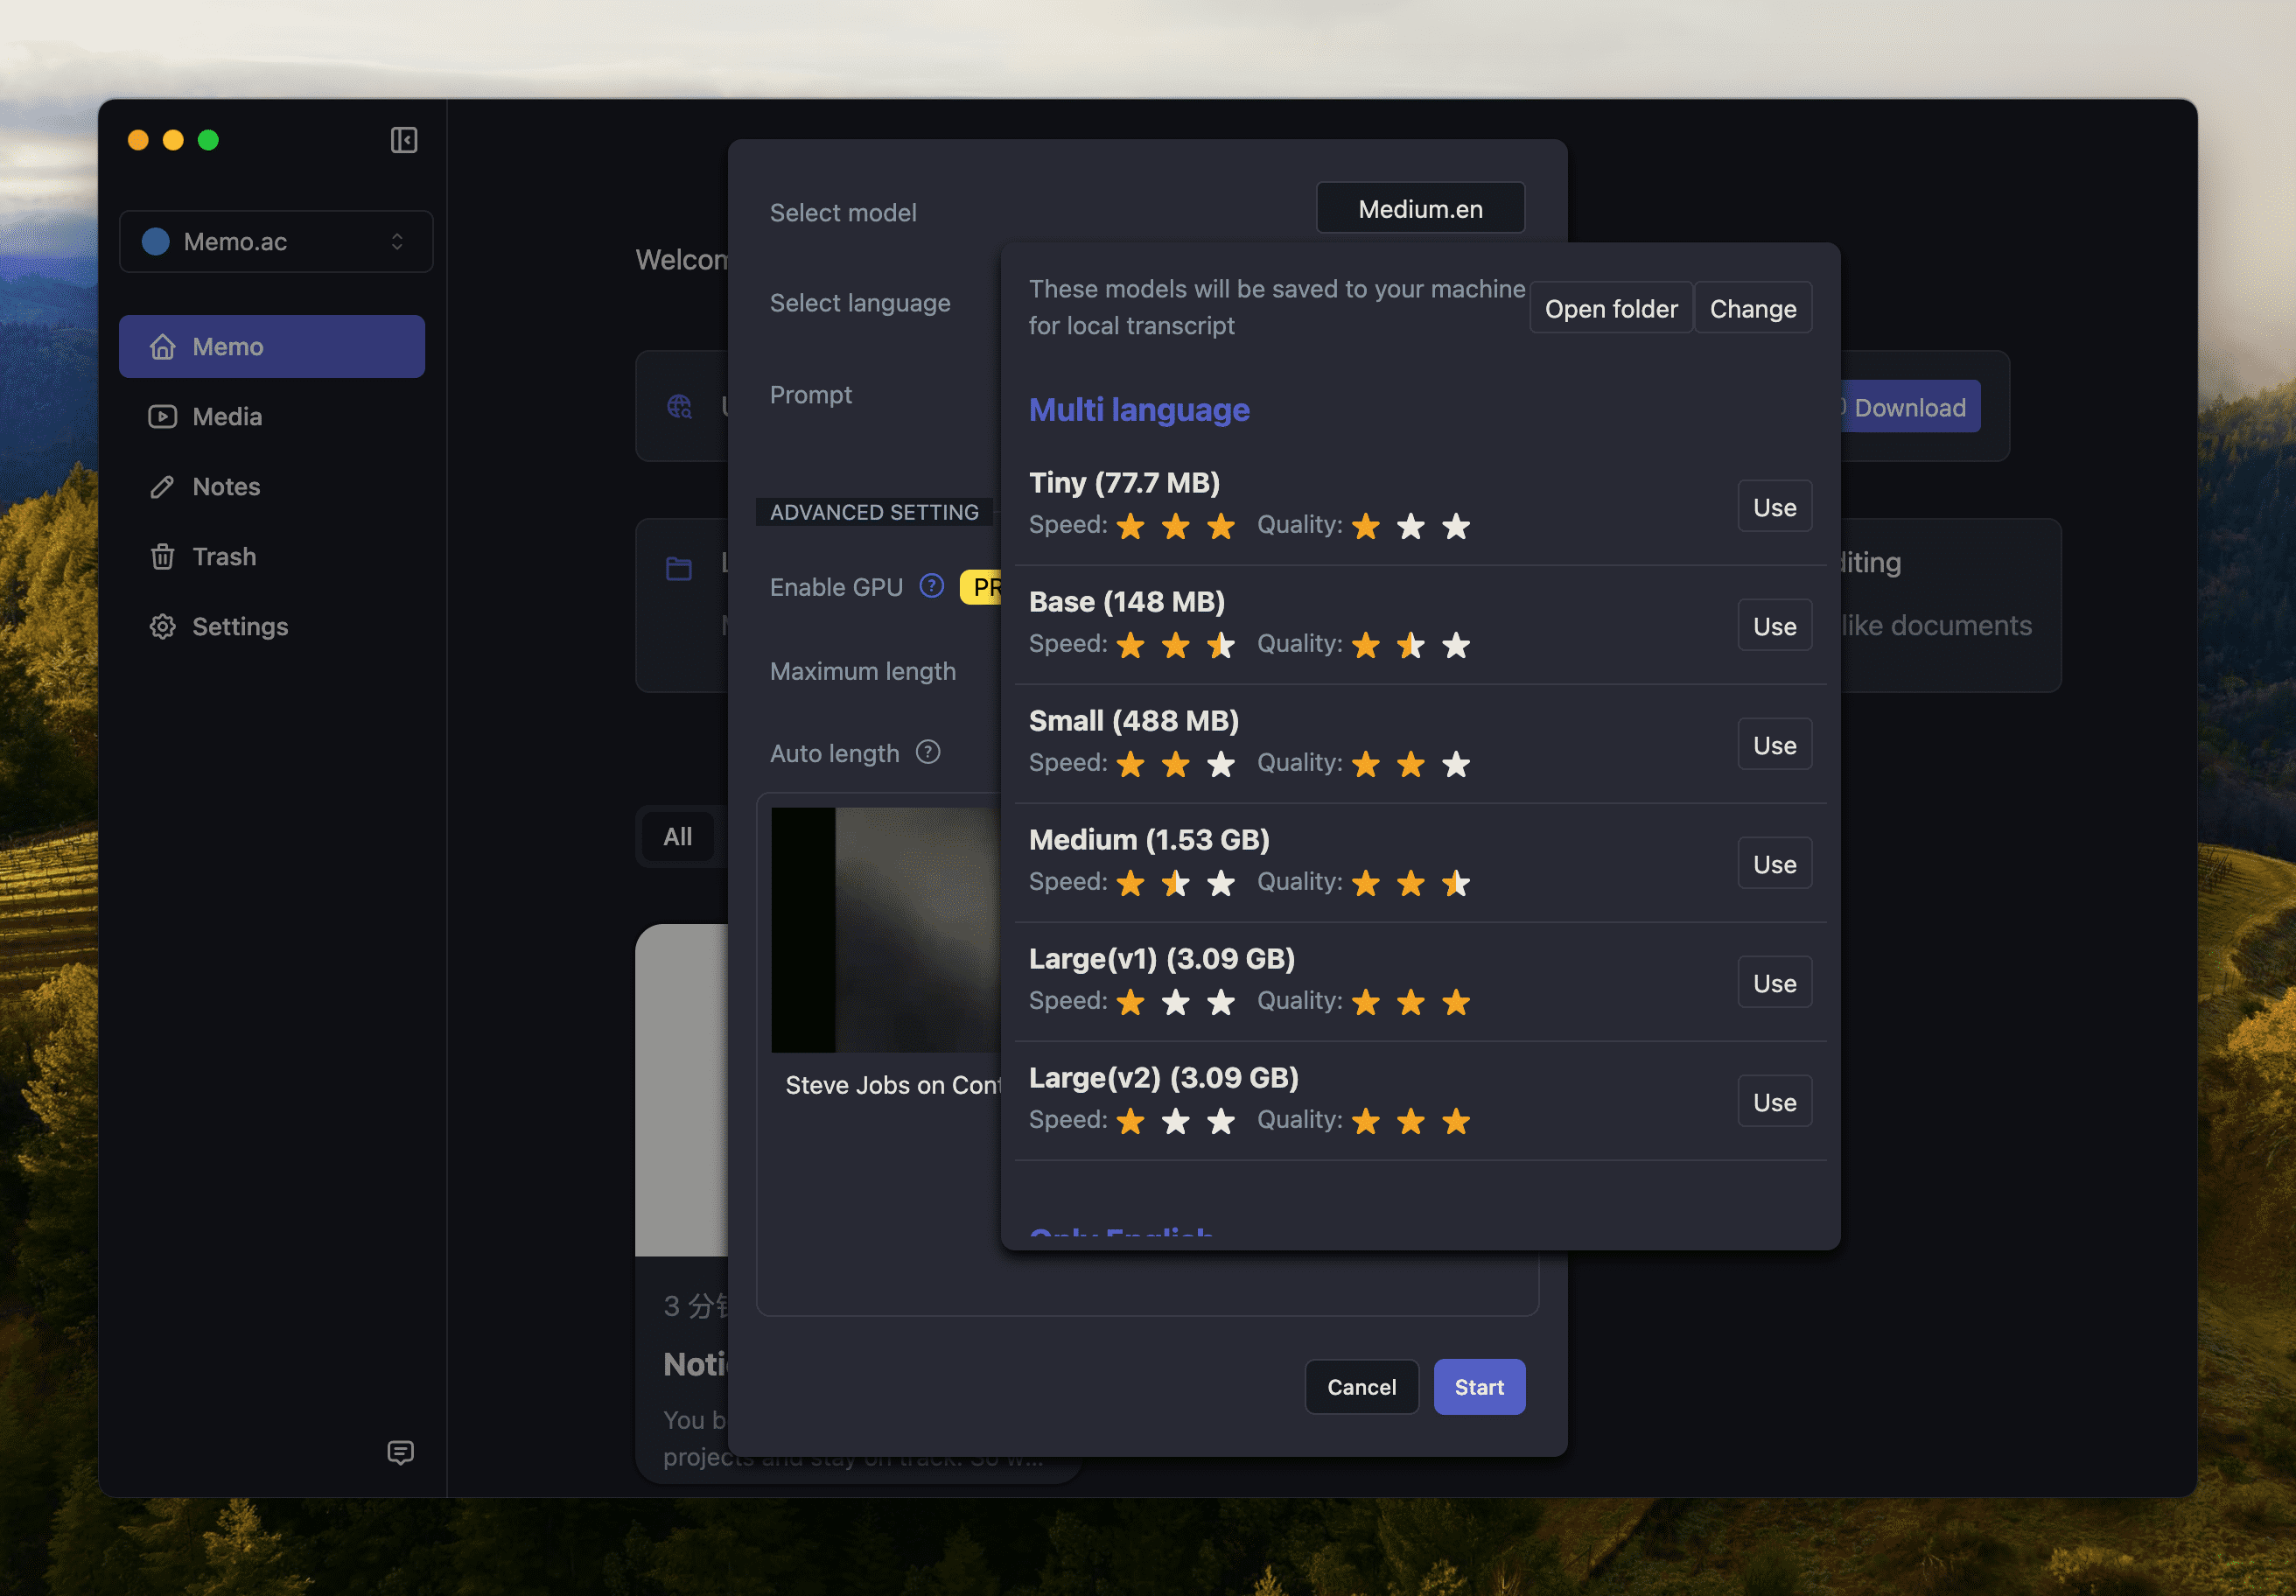This screenshot has width=2296, height=1596.
Task: Click the Enable GPU help question mark
Action: click(931, 586)
